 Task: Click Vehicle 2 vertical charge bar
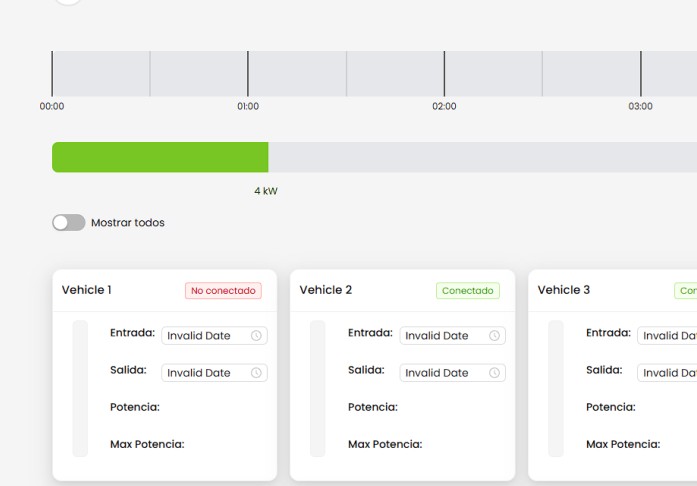click(318, 388)
